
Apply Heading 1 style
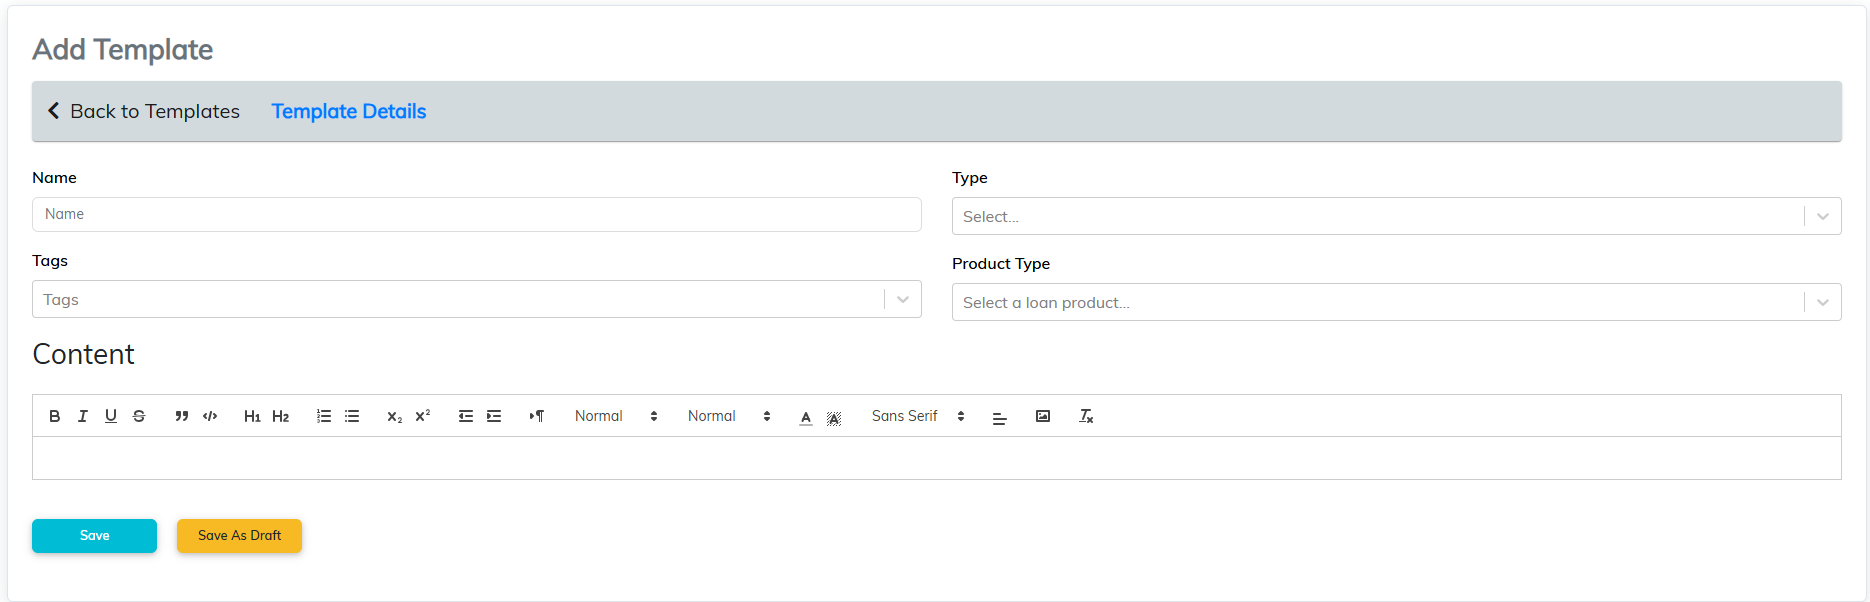tap(252, 416)
